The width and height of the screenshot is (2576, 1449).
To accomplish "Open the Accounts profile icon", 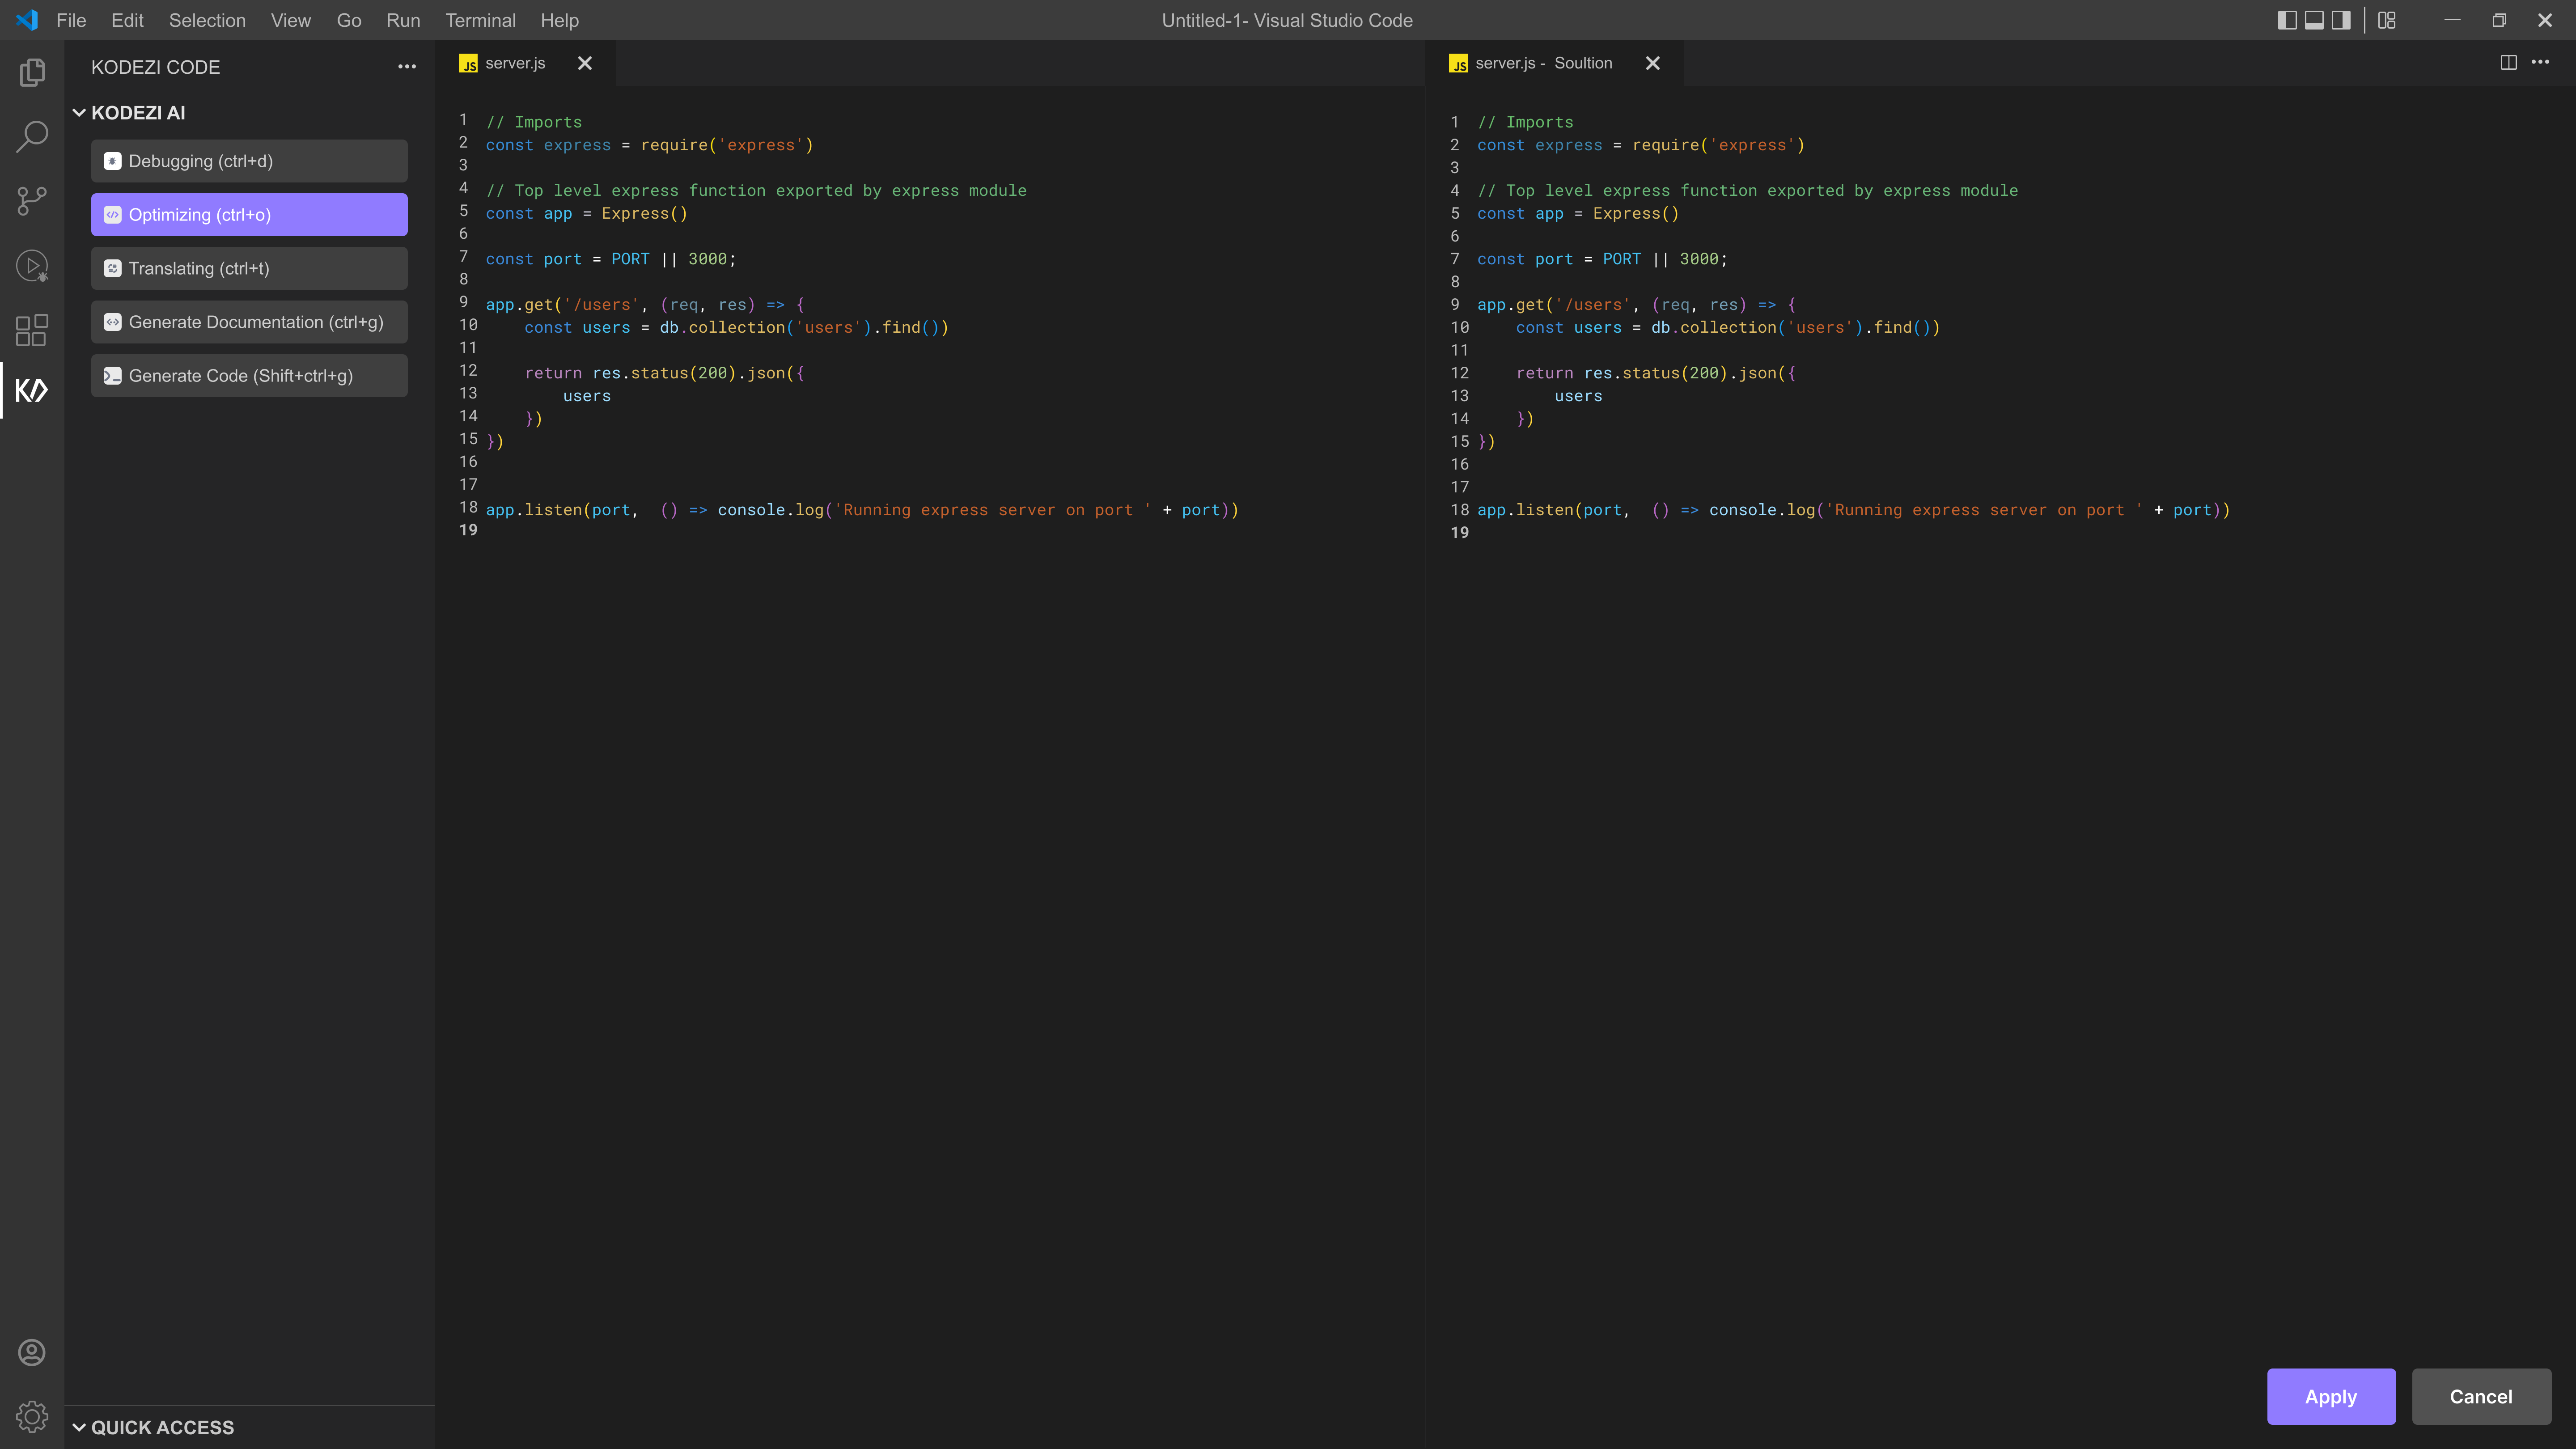I will (32, 1352).
